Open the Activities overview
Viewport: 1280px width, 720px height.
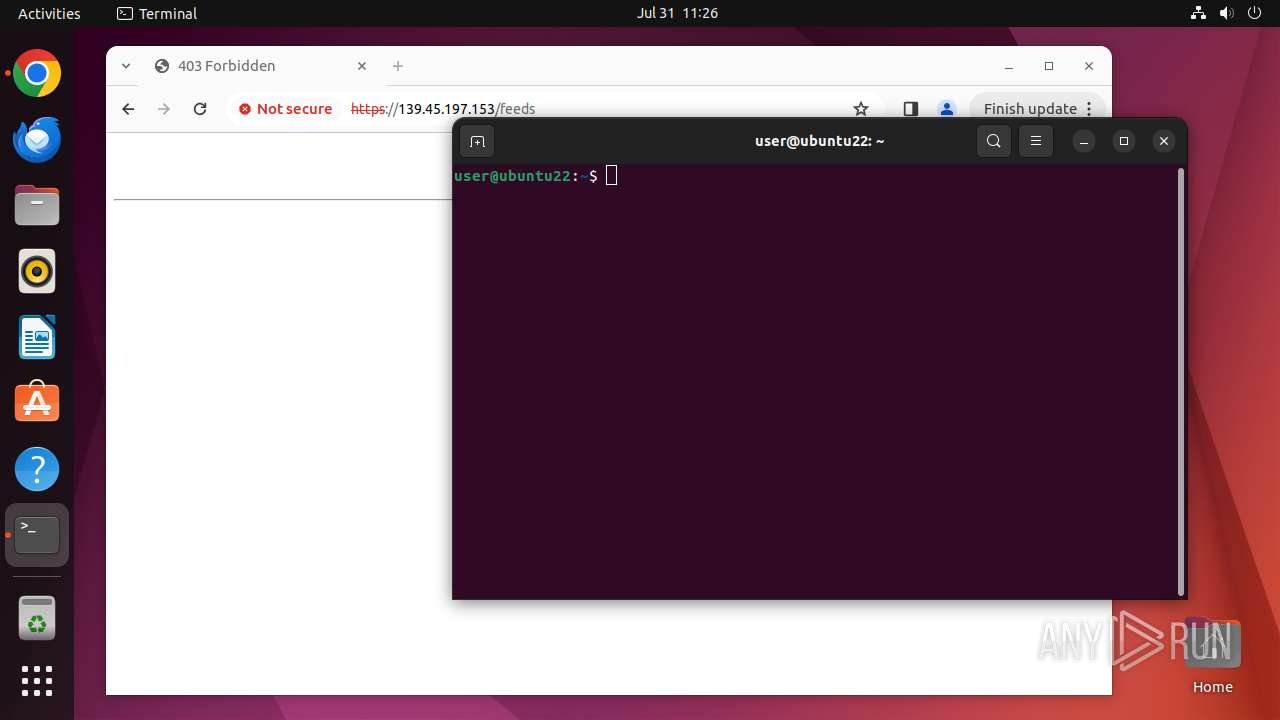[x=49, y=13]
